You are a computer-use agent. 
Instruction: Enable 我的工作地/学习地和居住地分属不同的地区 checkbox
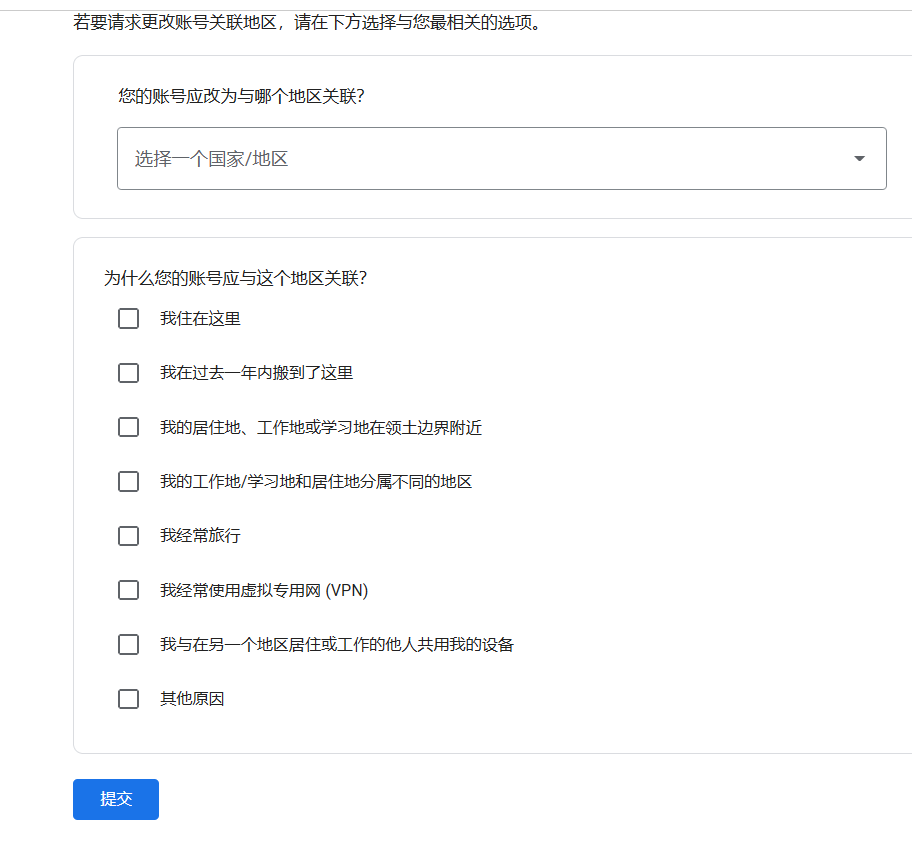(x=128, y=482)
